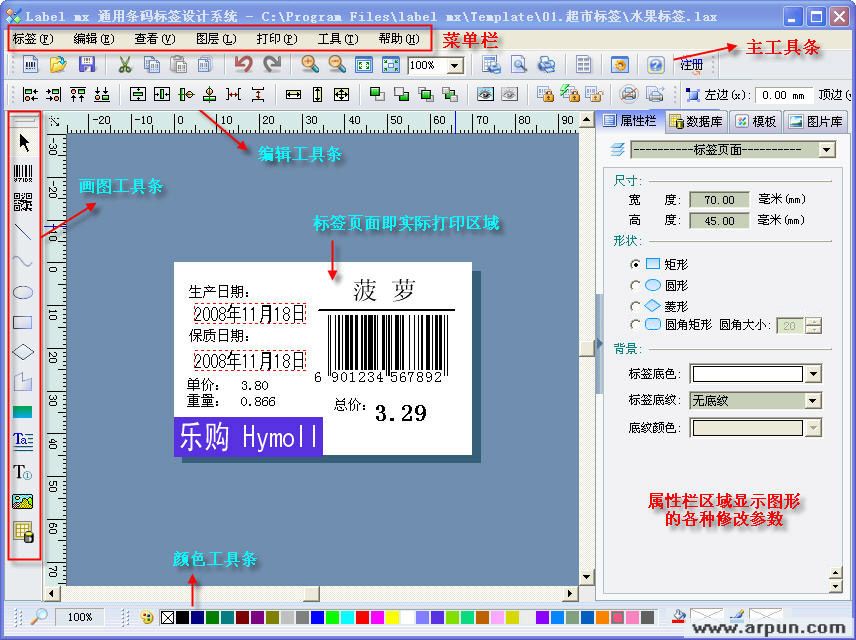Open the 标签页面 selector dropdown

point(828,148)
